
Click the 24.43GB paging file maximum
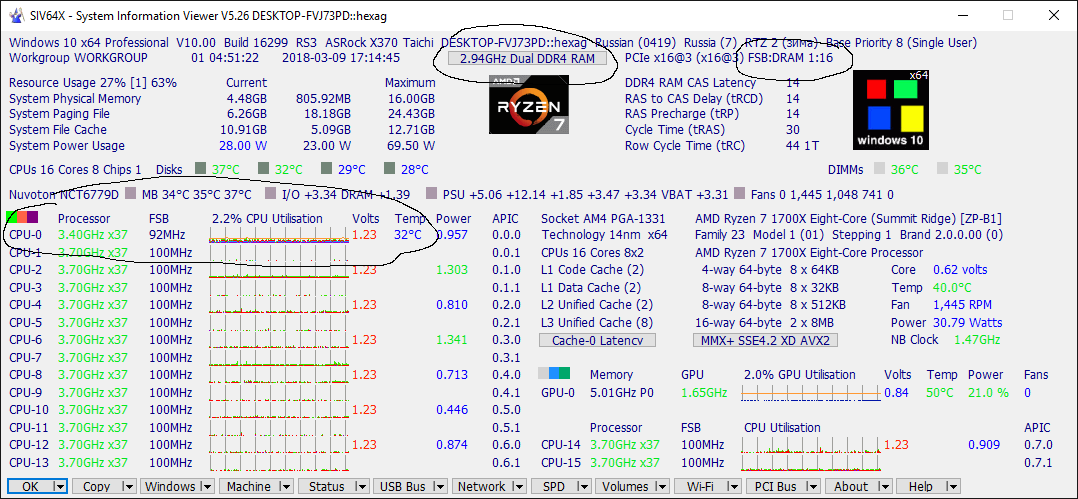click(410, 114)
